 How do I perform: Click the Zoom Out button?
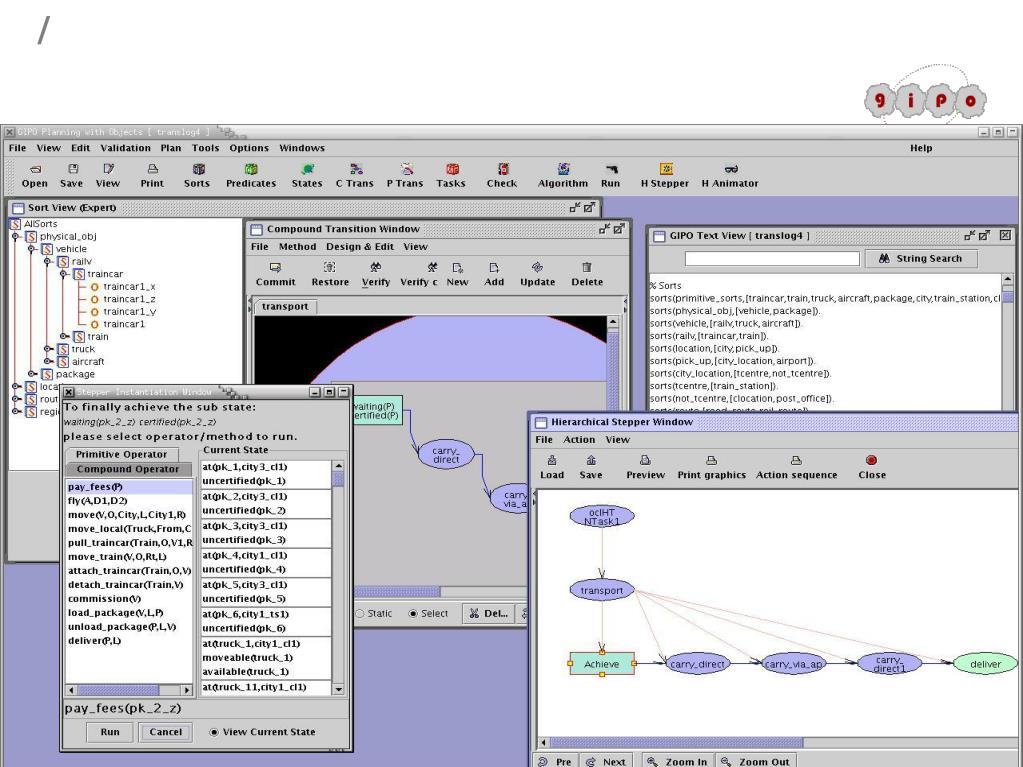tap(756, 761)
